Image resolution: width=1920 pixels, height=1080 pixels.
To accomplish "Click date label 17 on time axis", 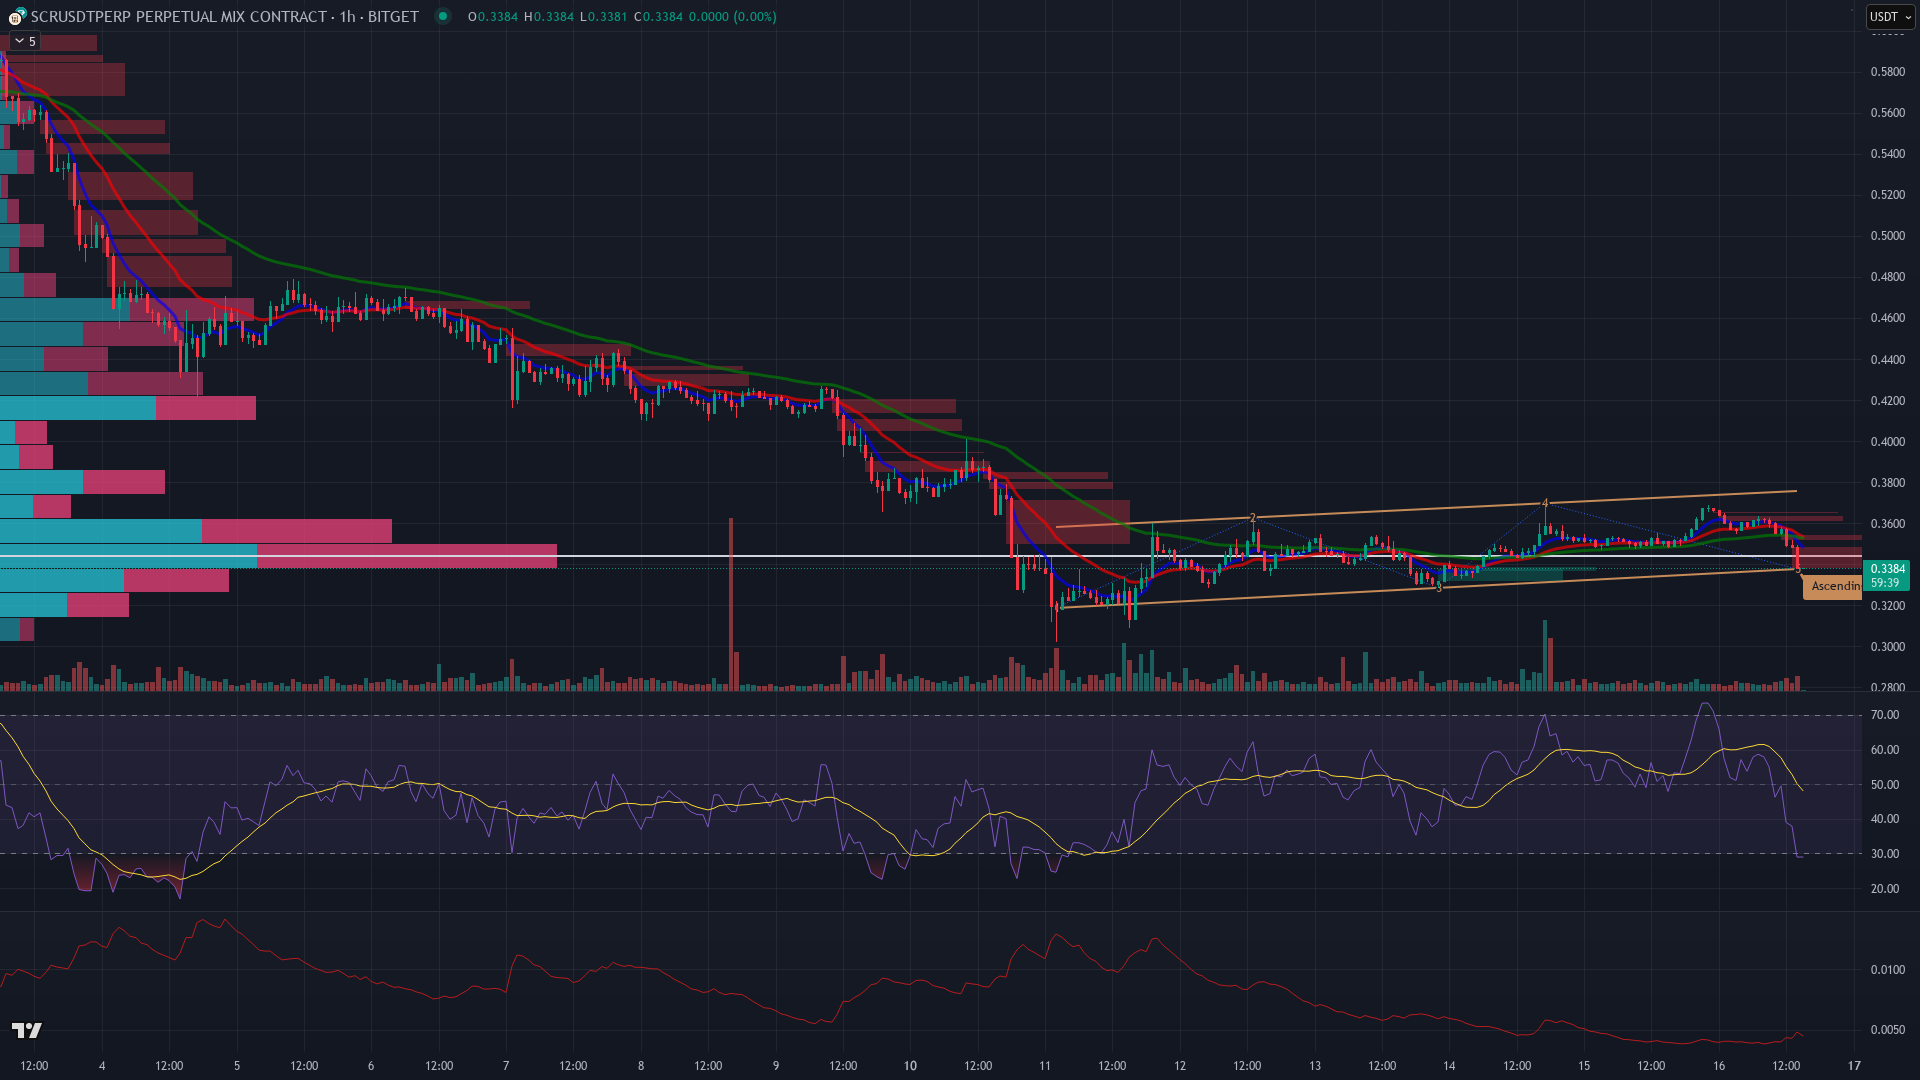I will (1854, 1065).
